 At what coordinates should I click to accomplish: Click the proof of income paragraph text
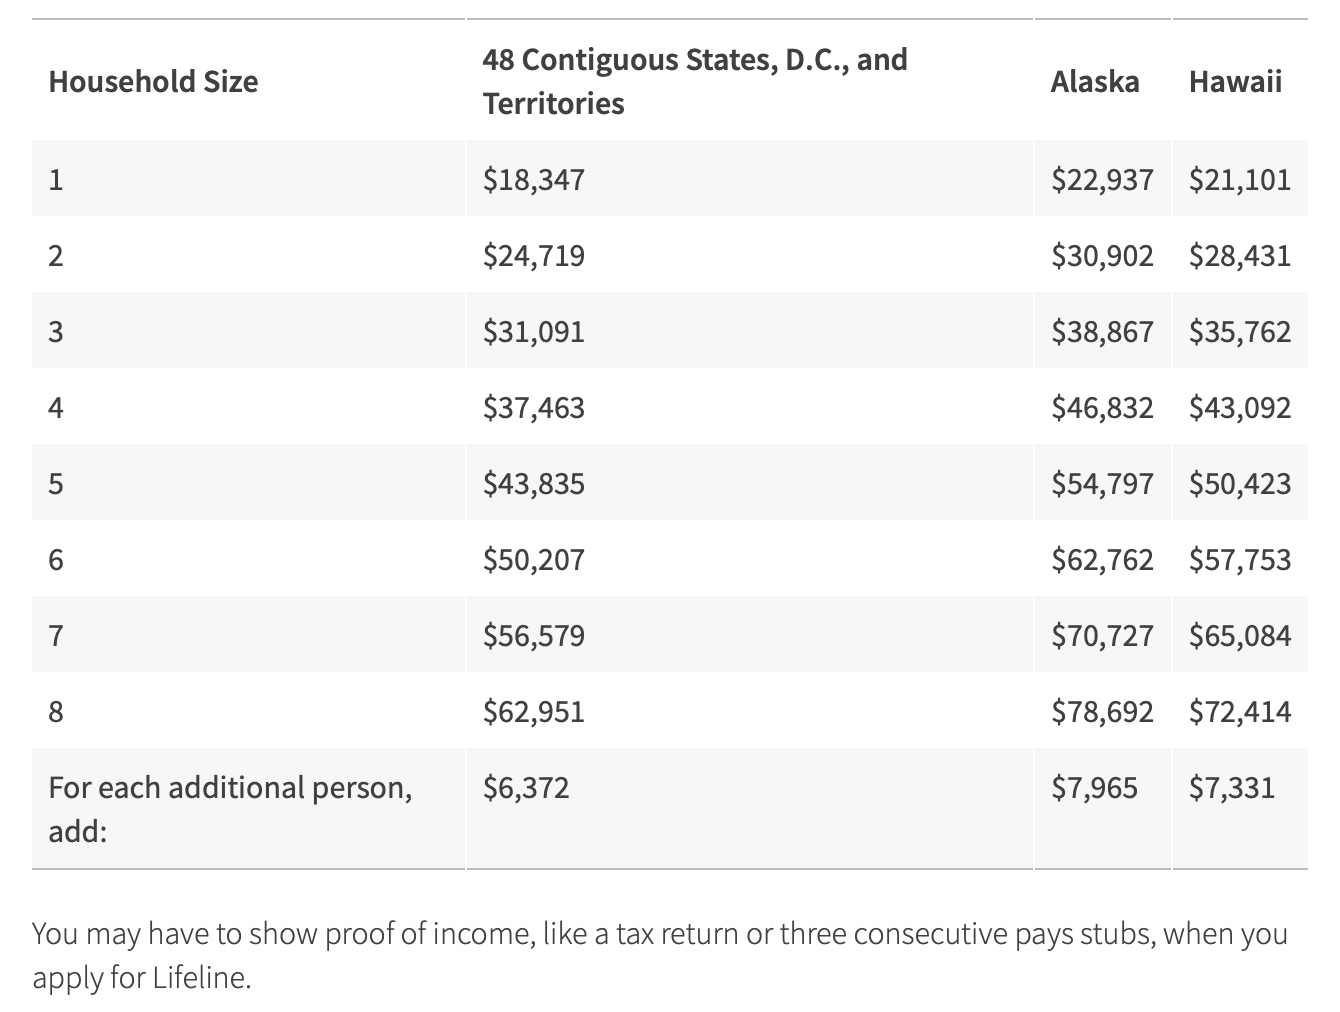[x=660, y=955]
